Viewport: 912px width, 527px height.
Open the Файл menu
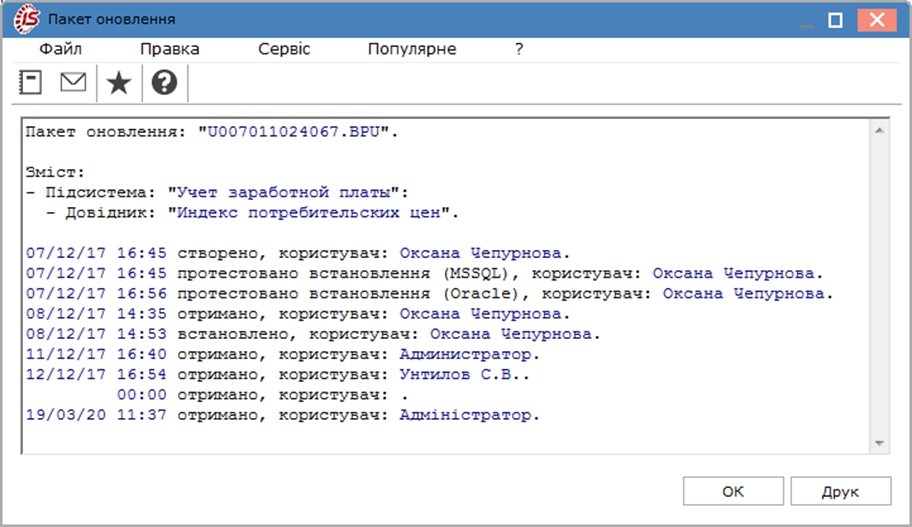click(60, 49)
